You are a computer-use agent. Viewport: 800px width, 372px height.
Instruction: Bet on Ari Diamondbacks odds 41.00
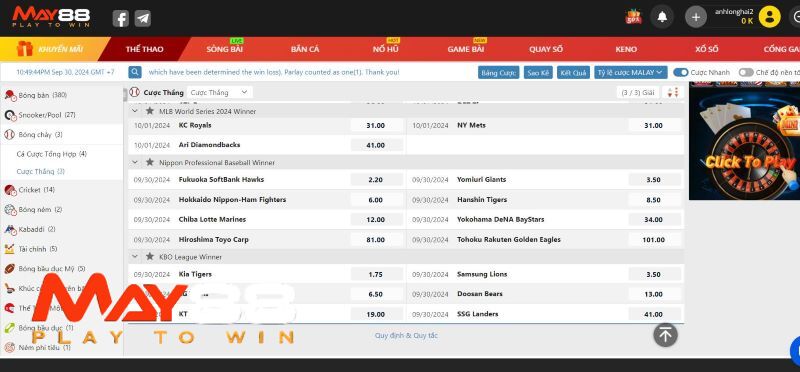coord(376,145)
